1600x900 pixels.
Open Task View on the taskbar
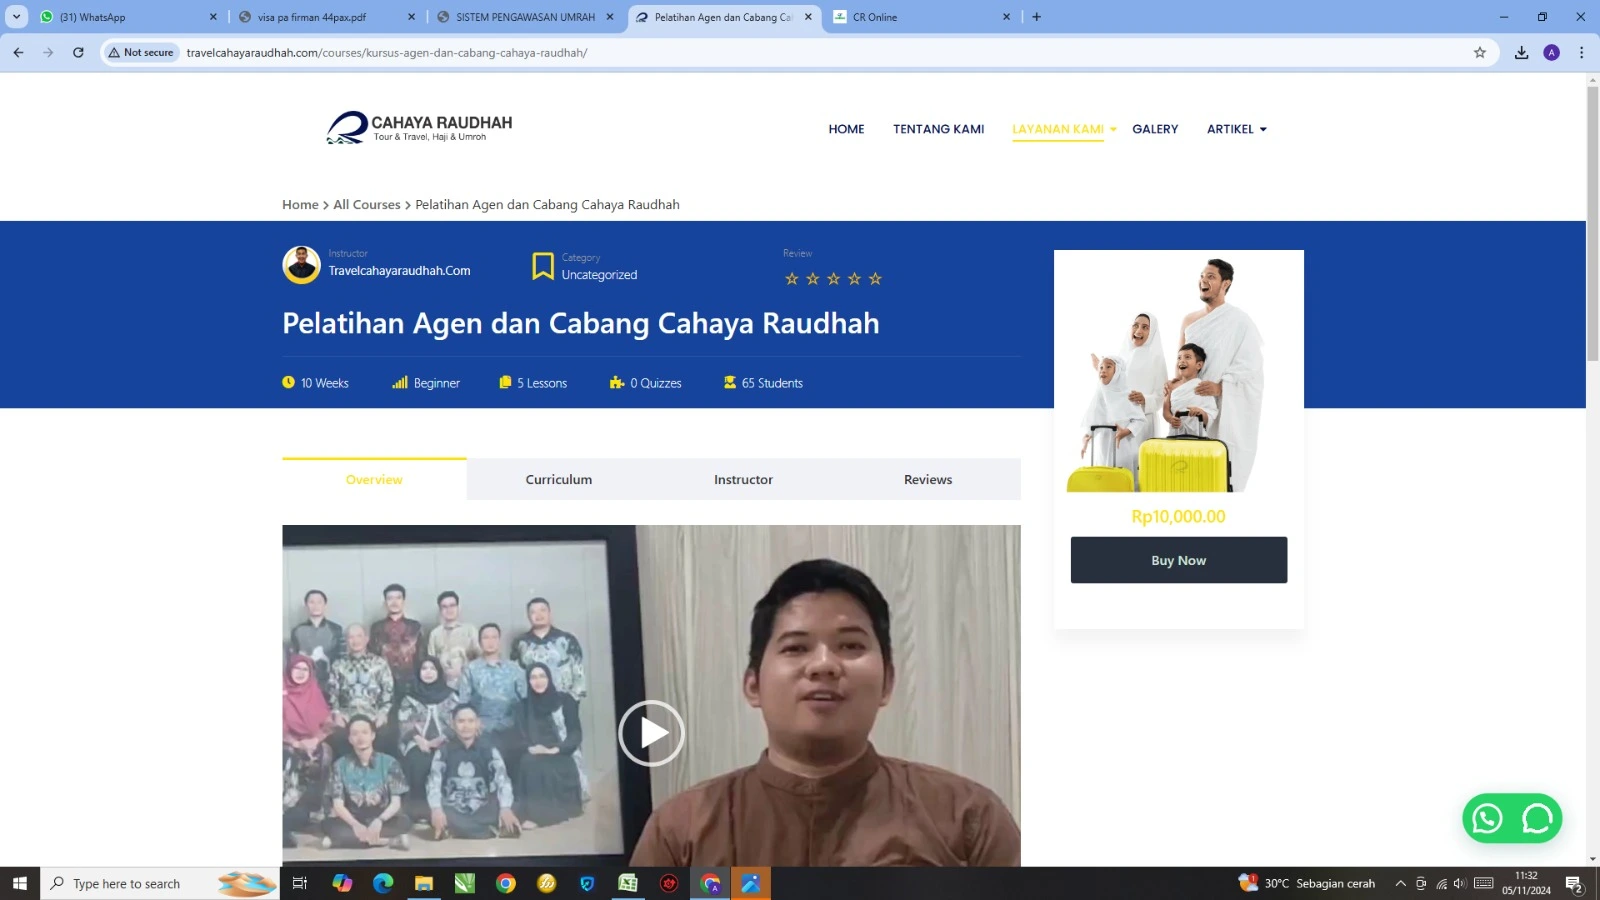299,883
